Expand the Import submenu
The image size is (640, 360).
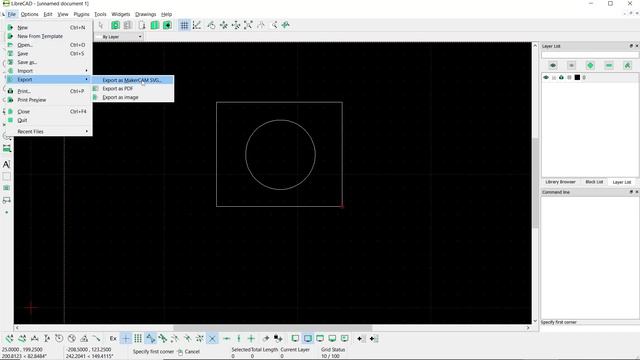[x=48, y=71]
